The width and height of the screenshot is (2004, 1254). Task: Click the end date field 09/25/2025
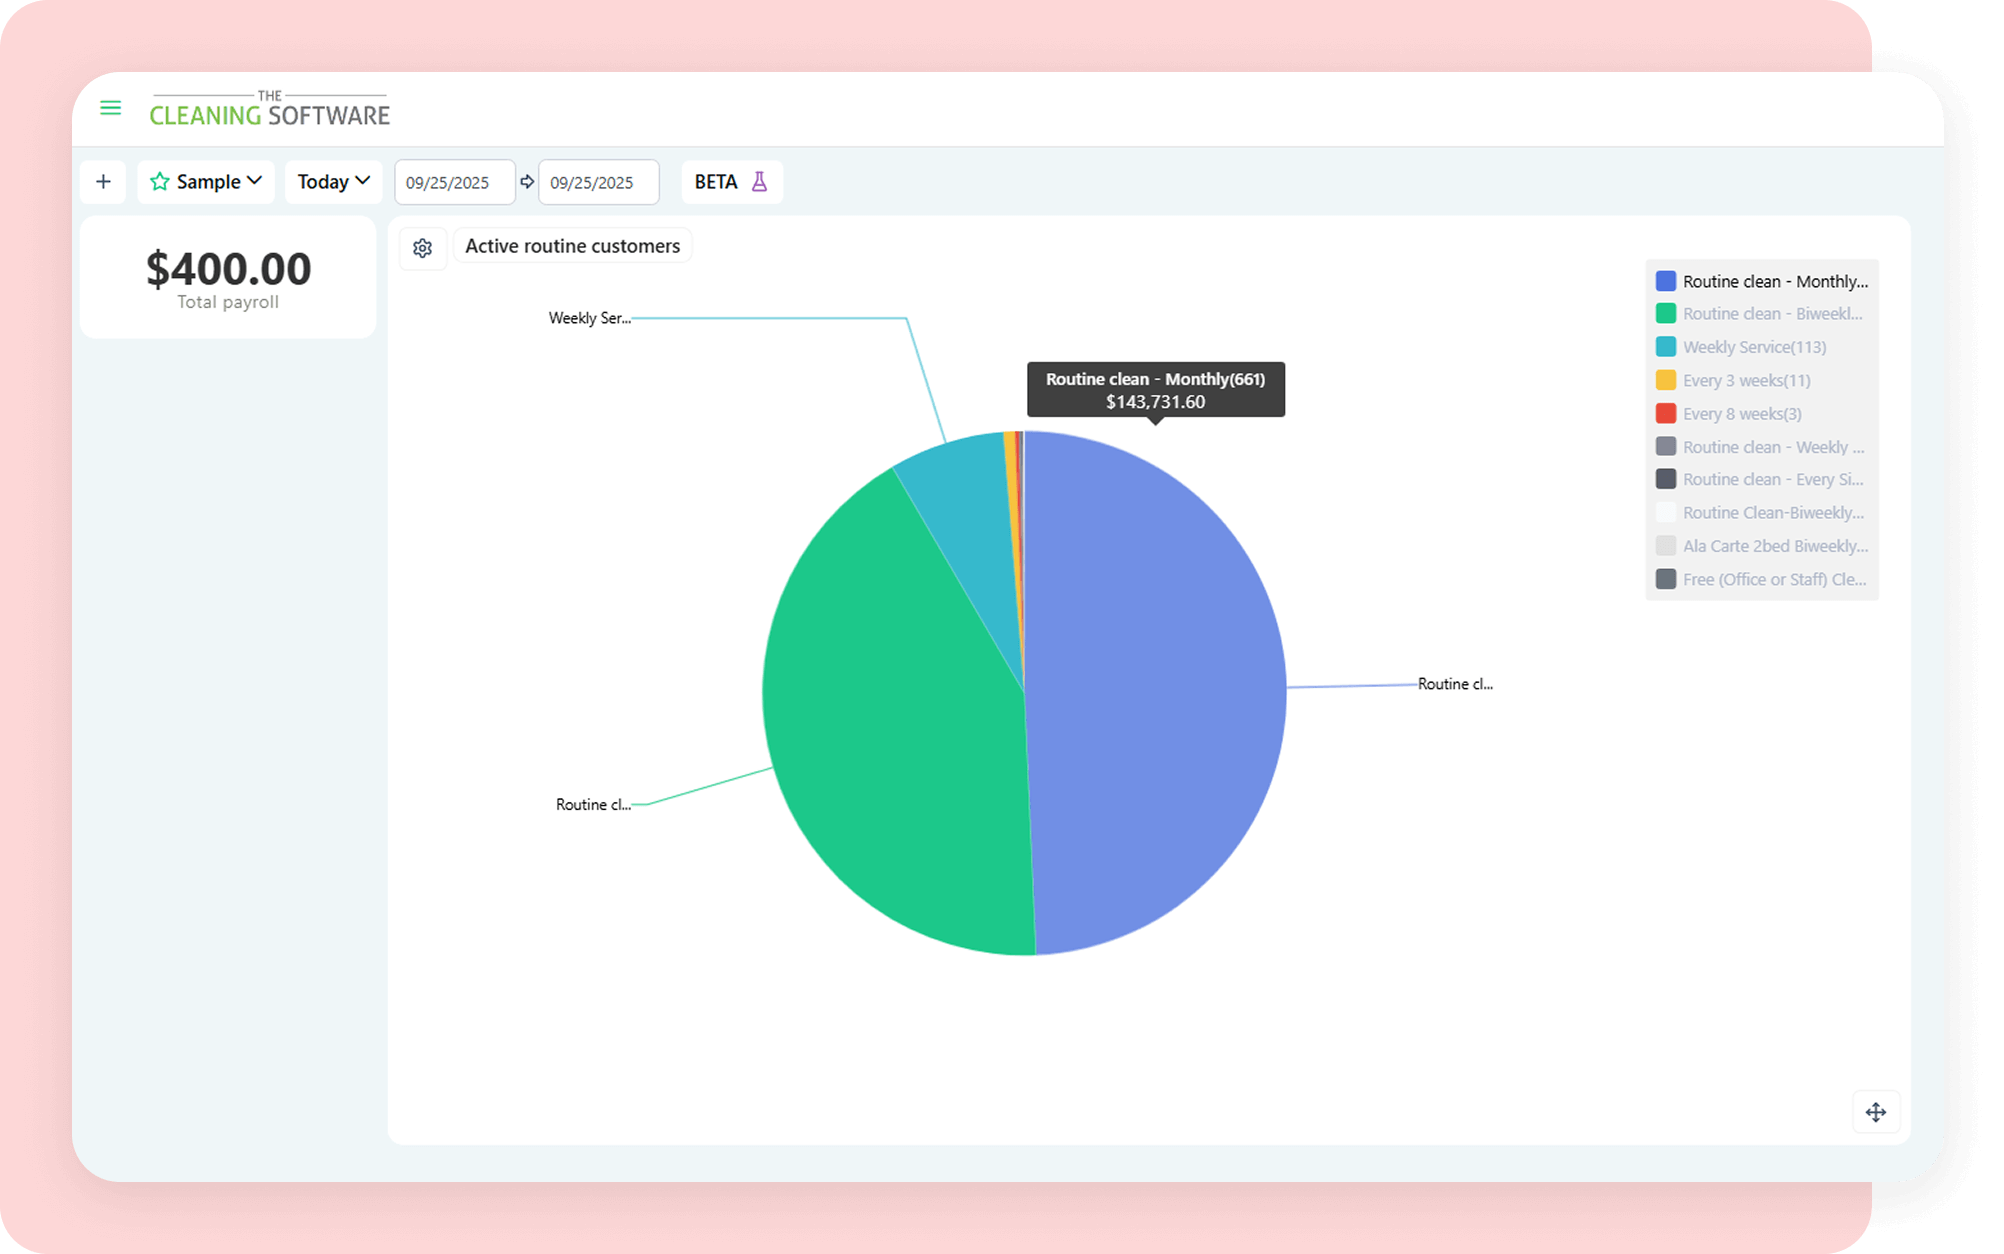(597, 183)
